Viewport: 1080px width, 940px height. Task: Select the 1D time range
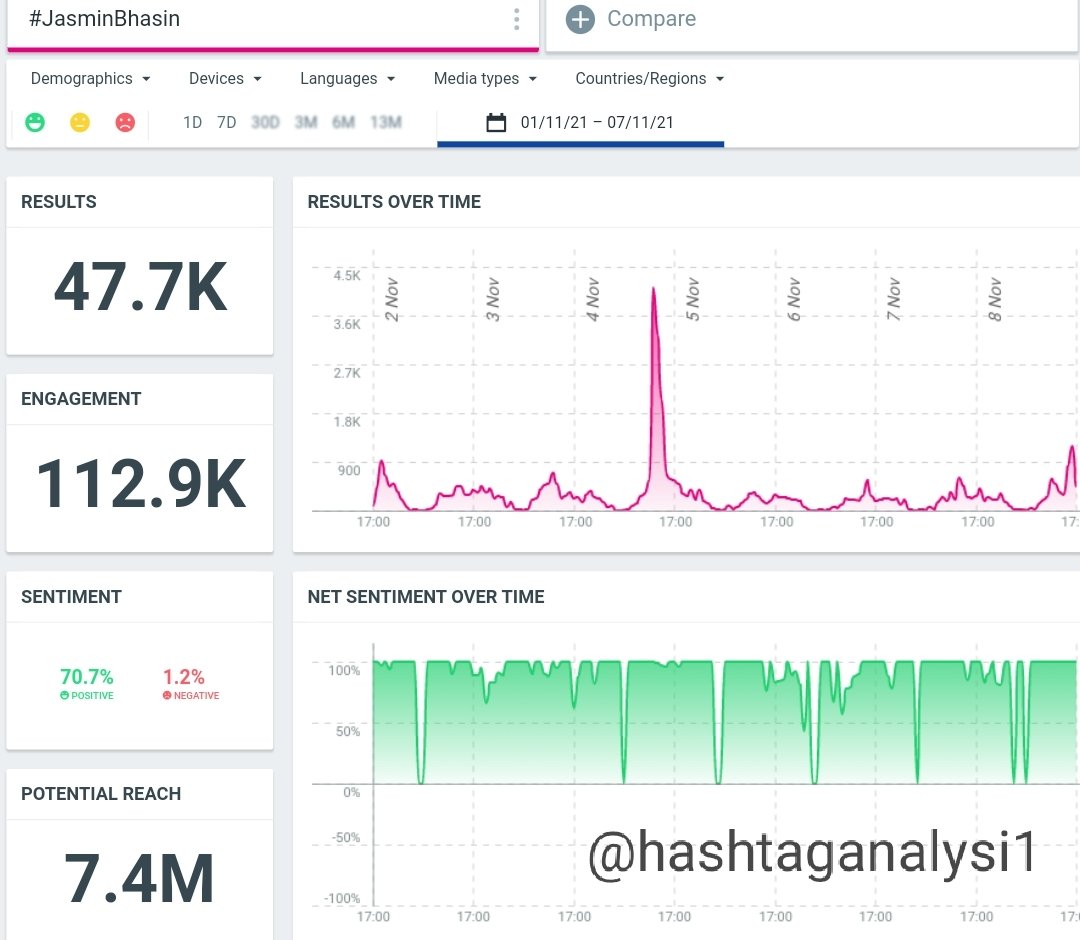click(x=192, y=123)
